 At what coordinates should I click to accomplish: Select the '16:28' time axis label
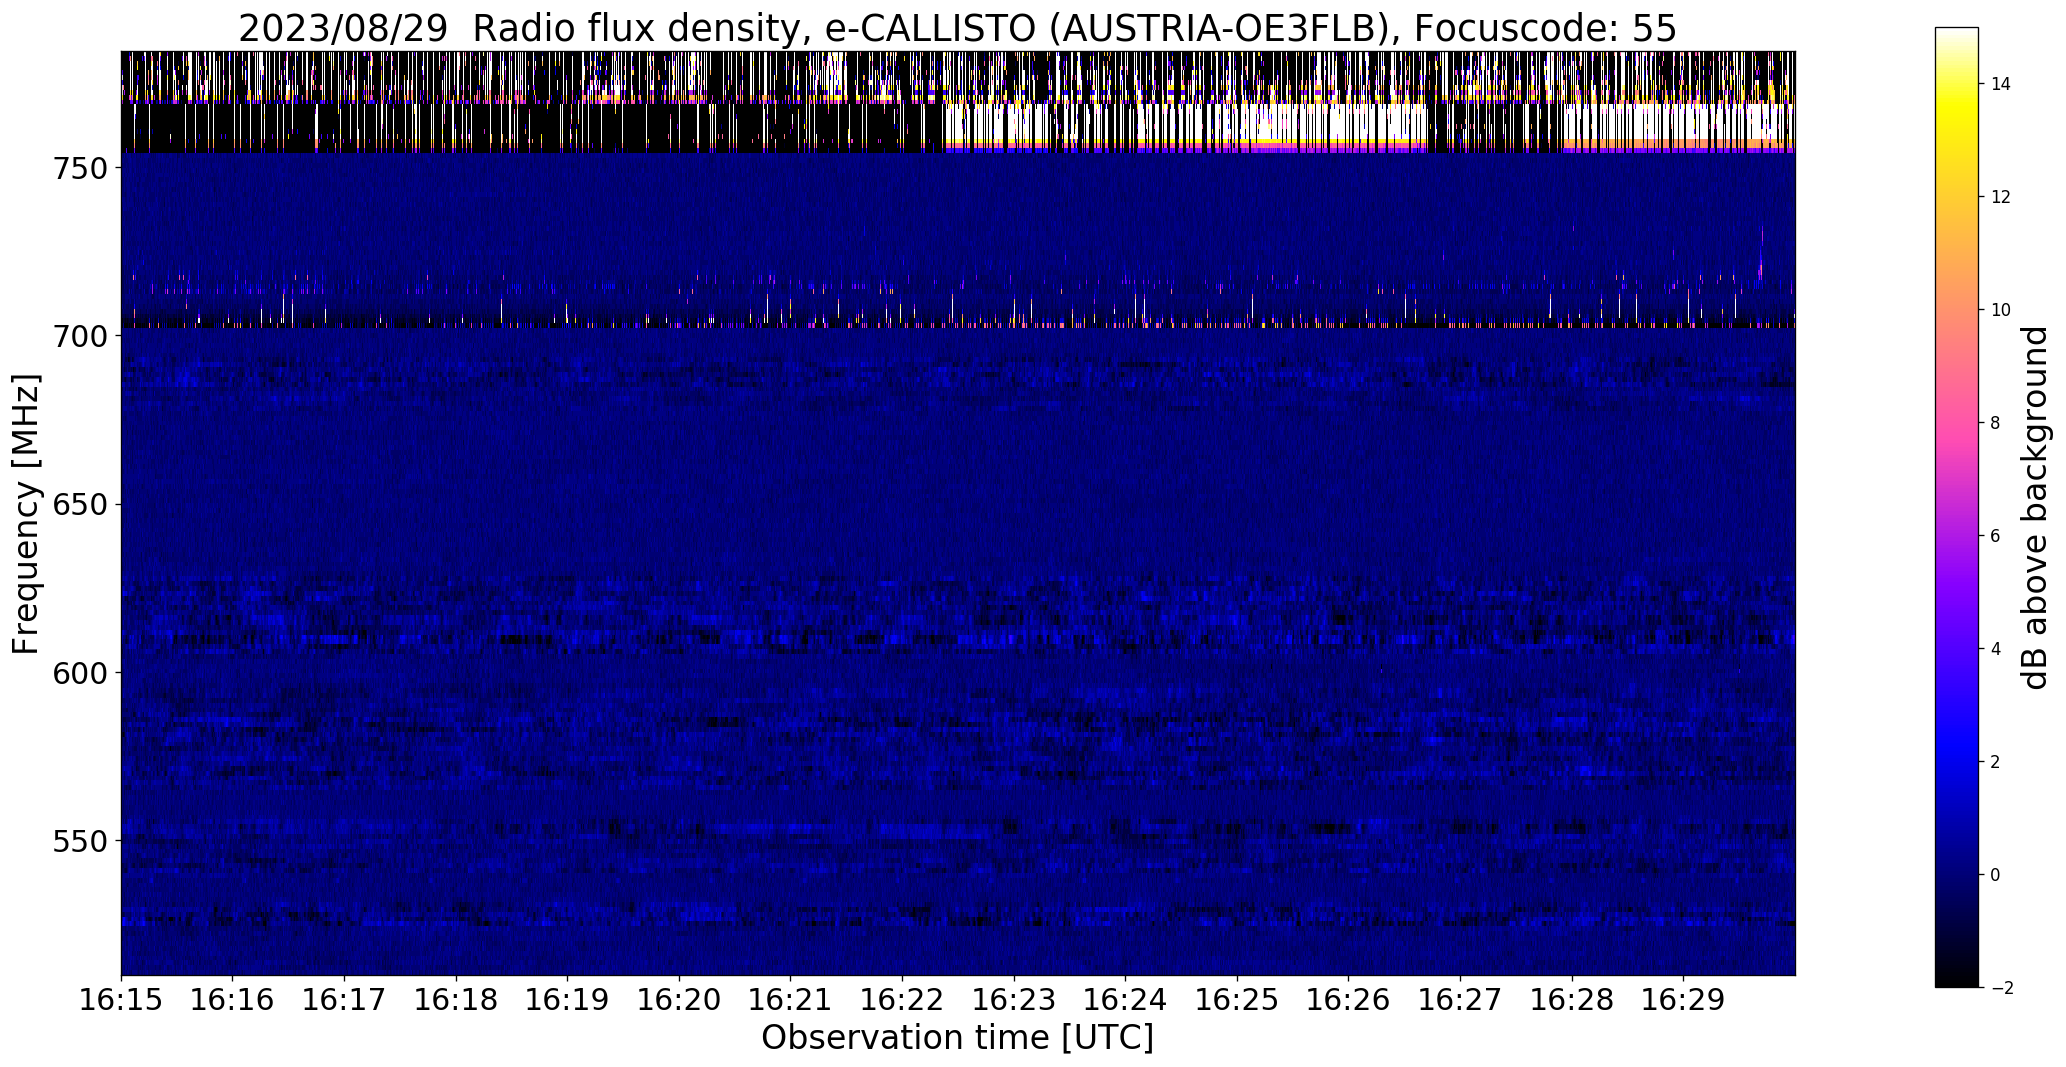[1572, 1000]
